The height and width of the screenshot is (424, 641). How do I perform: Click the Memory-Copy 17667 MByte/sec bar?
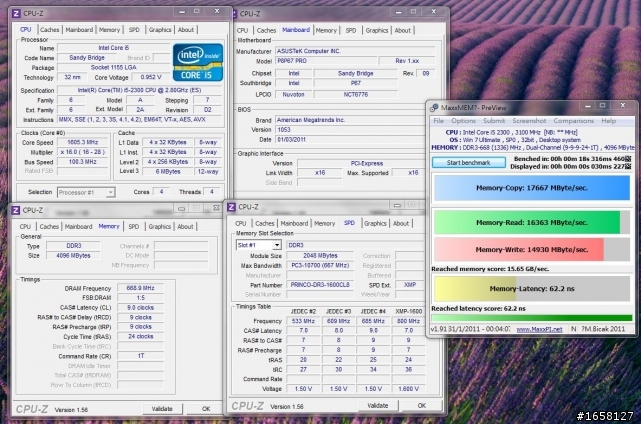532,188
